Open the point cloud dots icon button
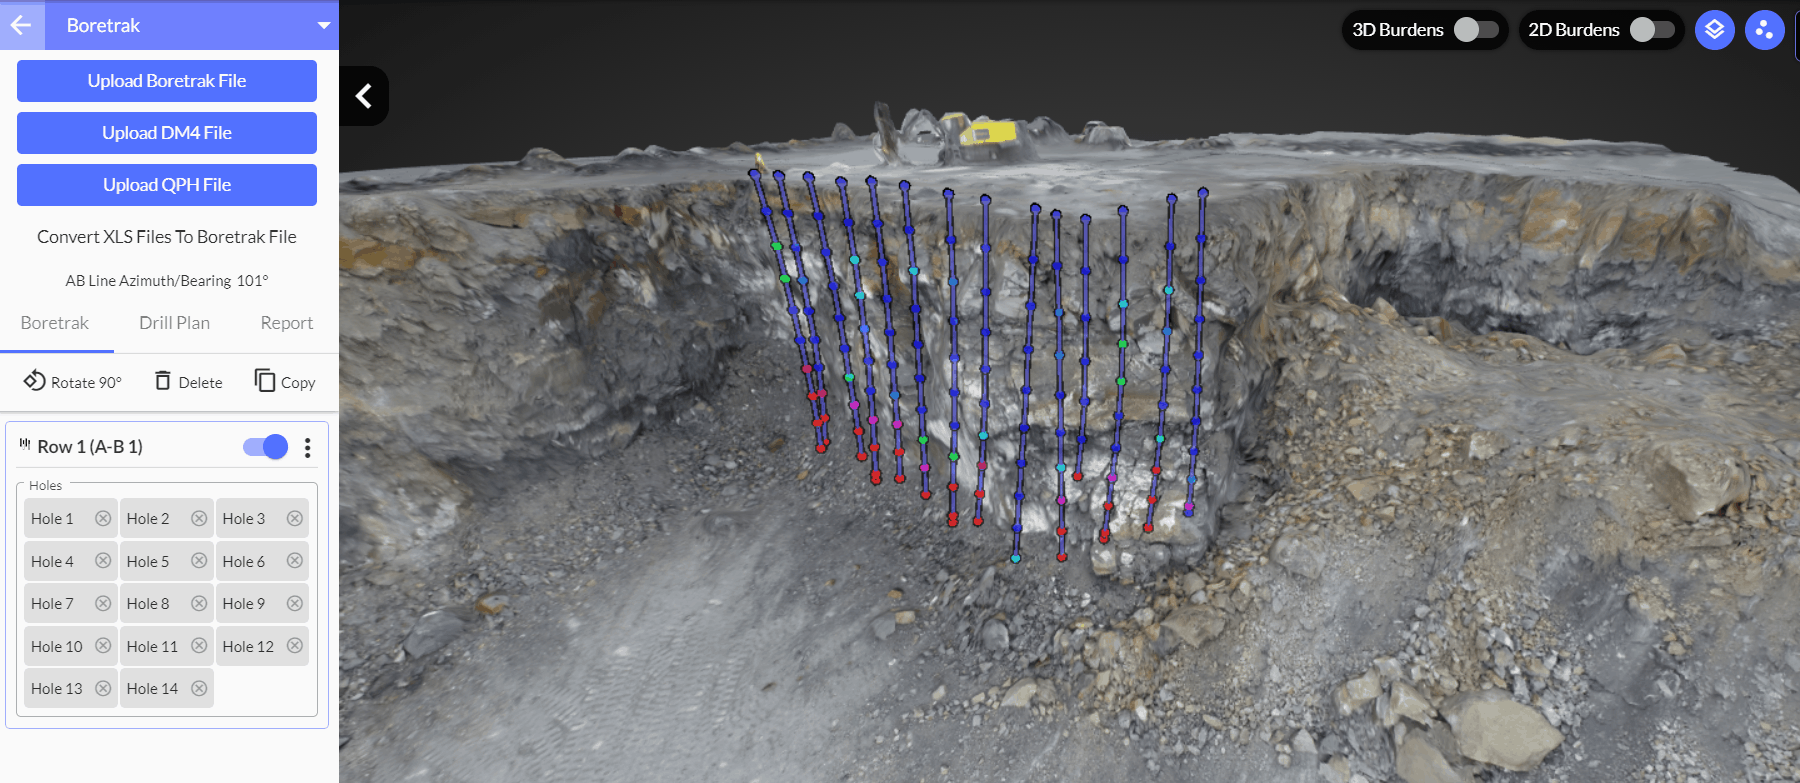The image size is (1800, 783). (x=1765, y=30)
